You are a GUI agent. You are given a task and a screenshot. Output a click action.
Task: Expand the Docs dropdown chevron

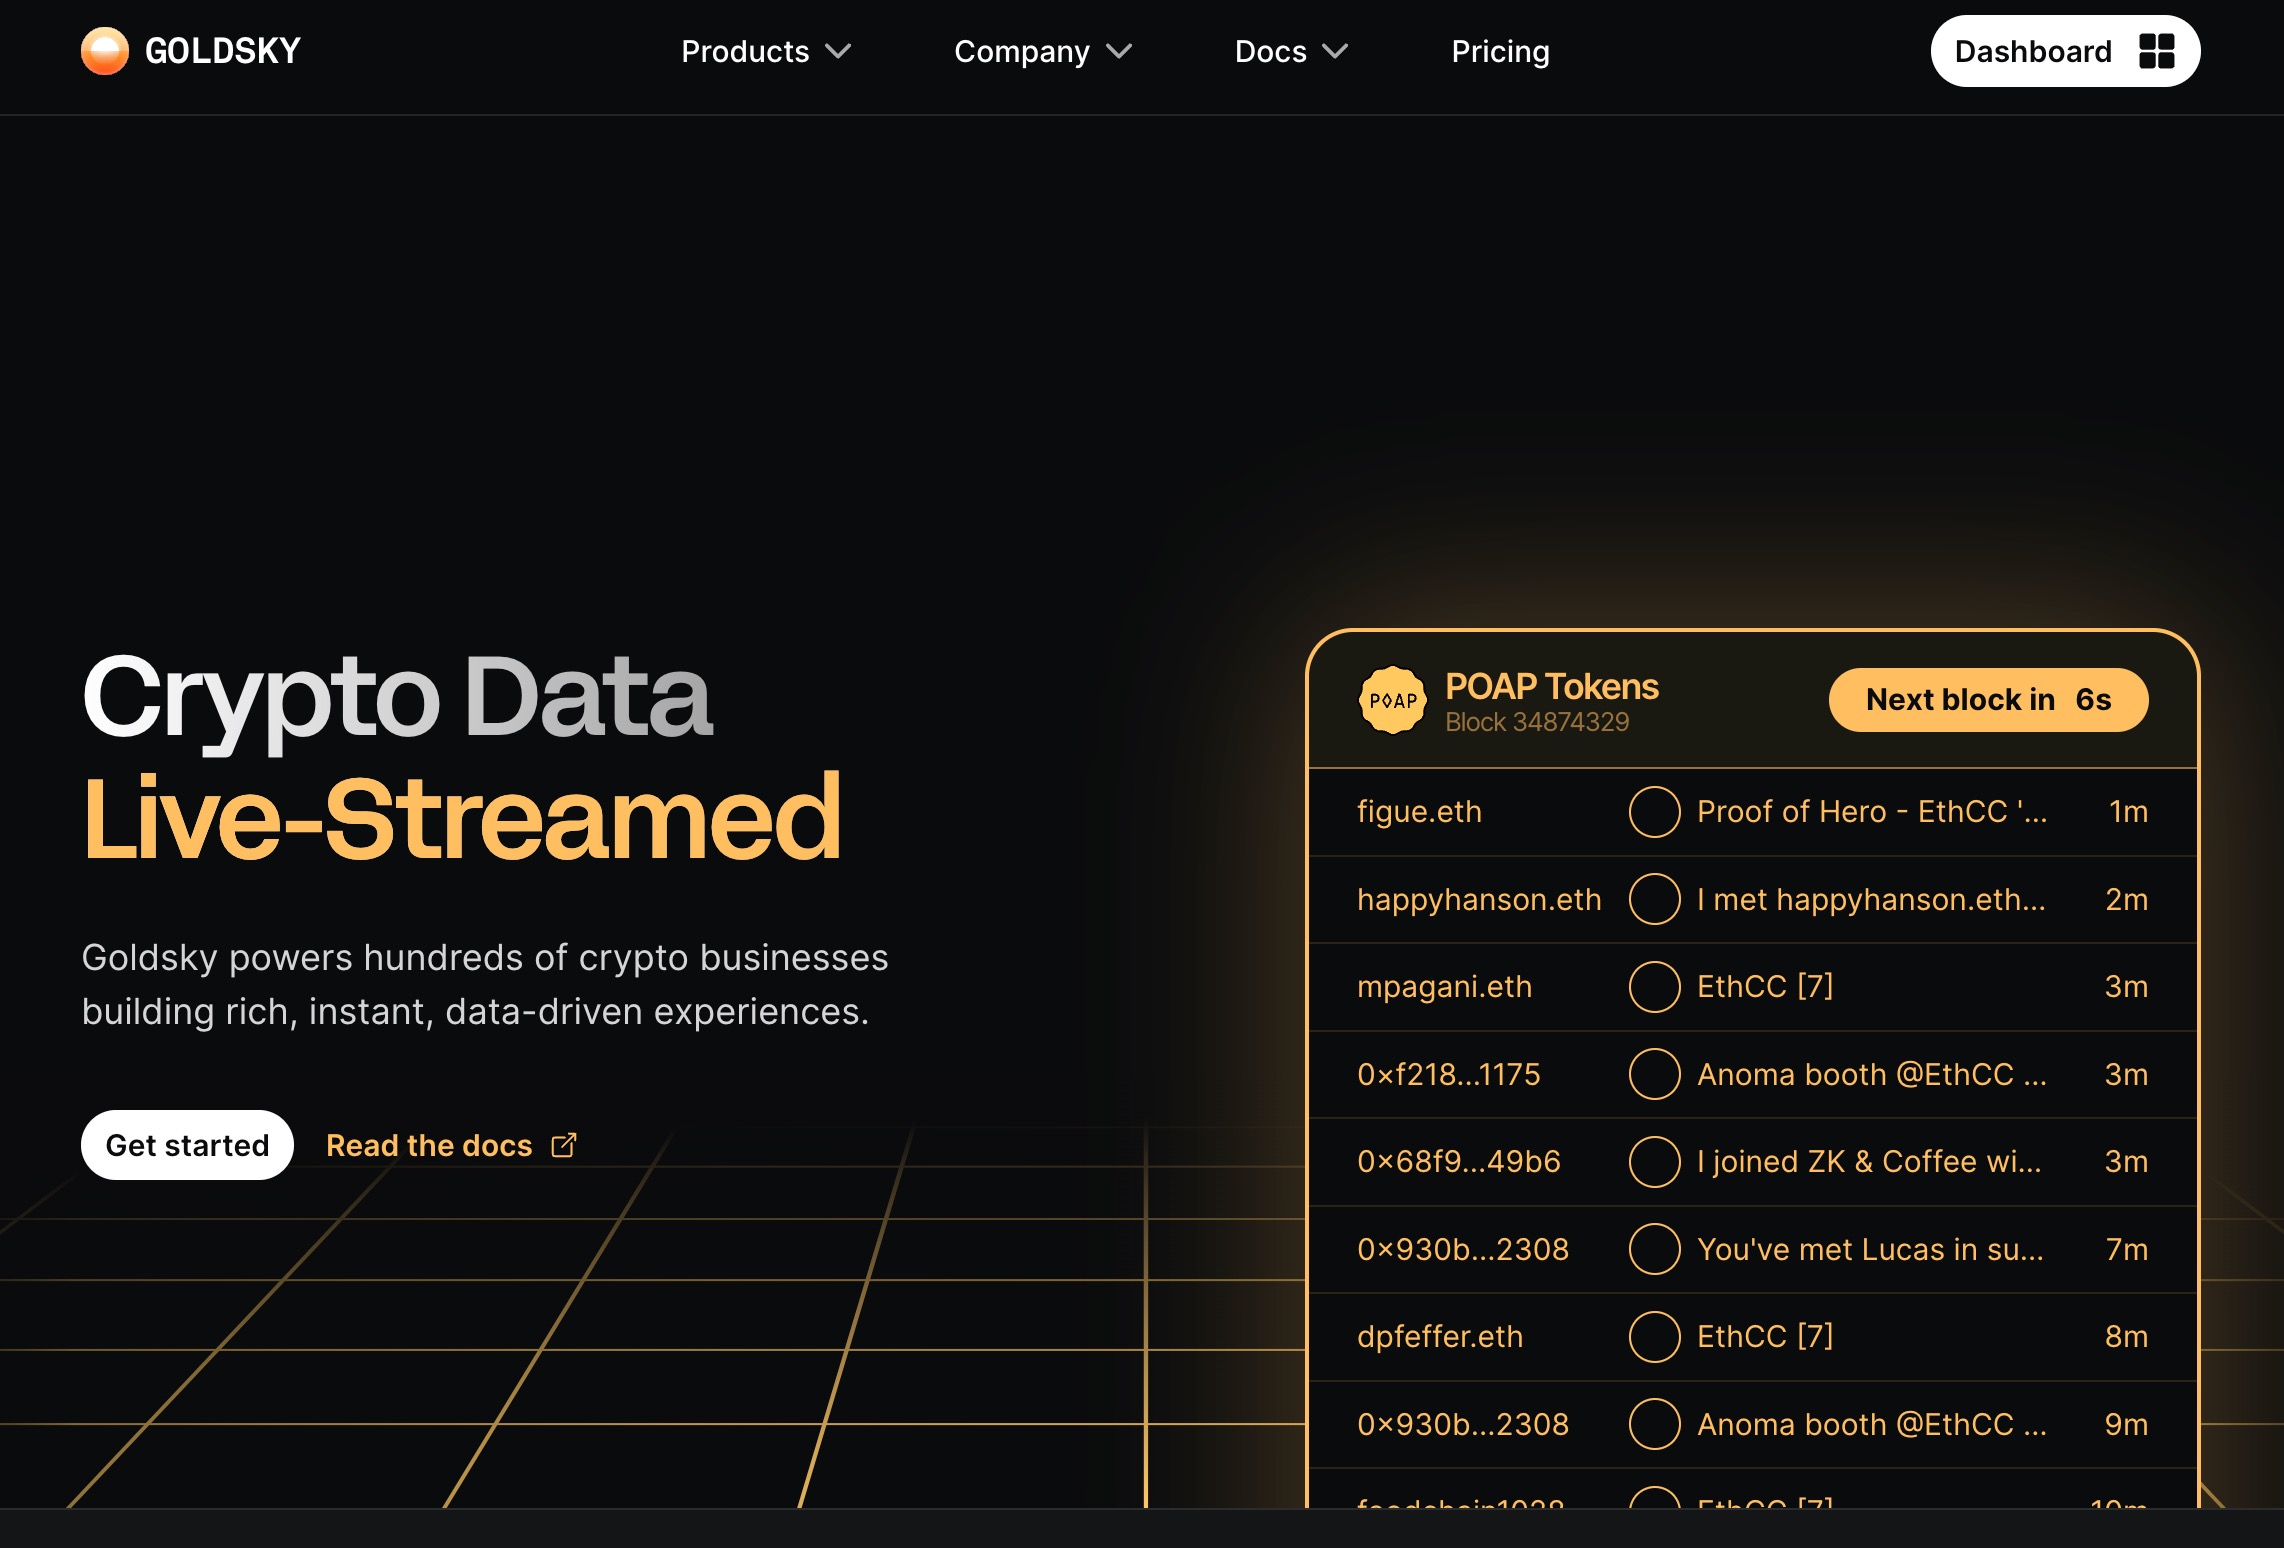(x=1335, y=51)
